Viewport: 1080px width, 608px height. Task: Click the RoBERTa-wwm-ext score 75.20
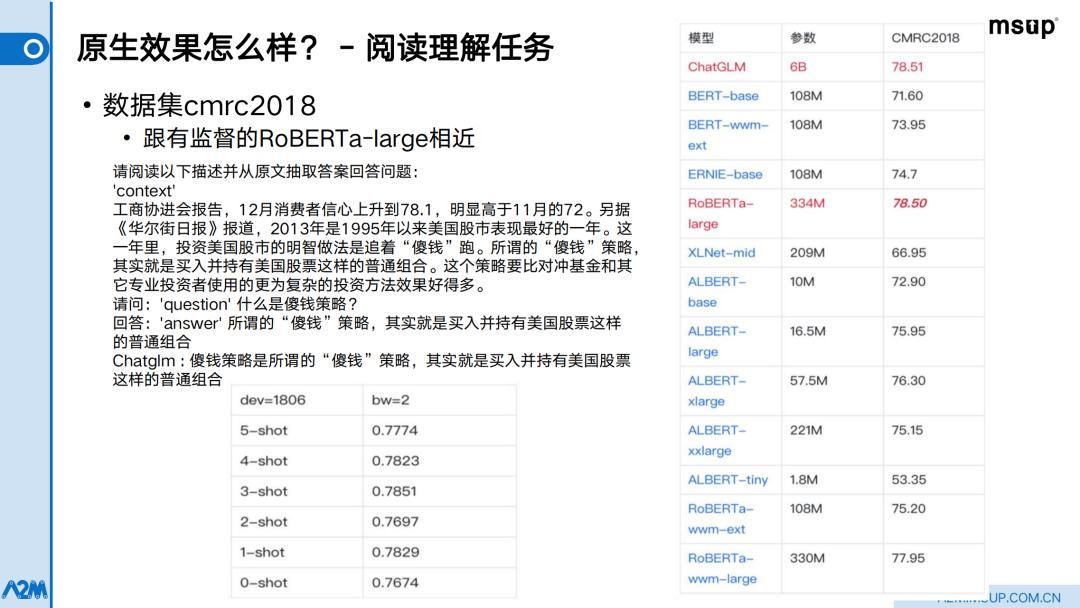click(x=908, y=509)
